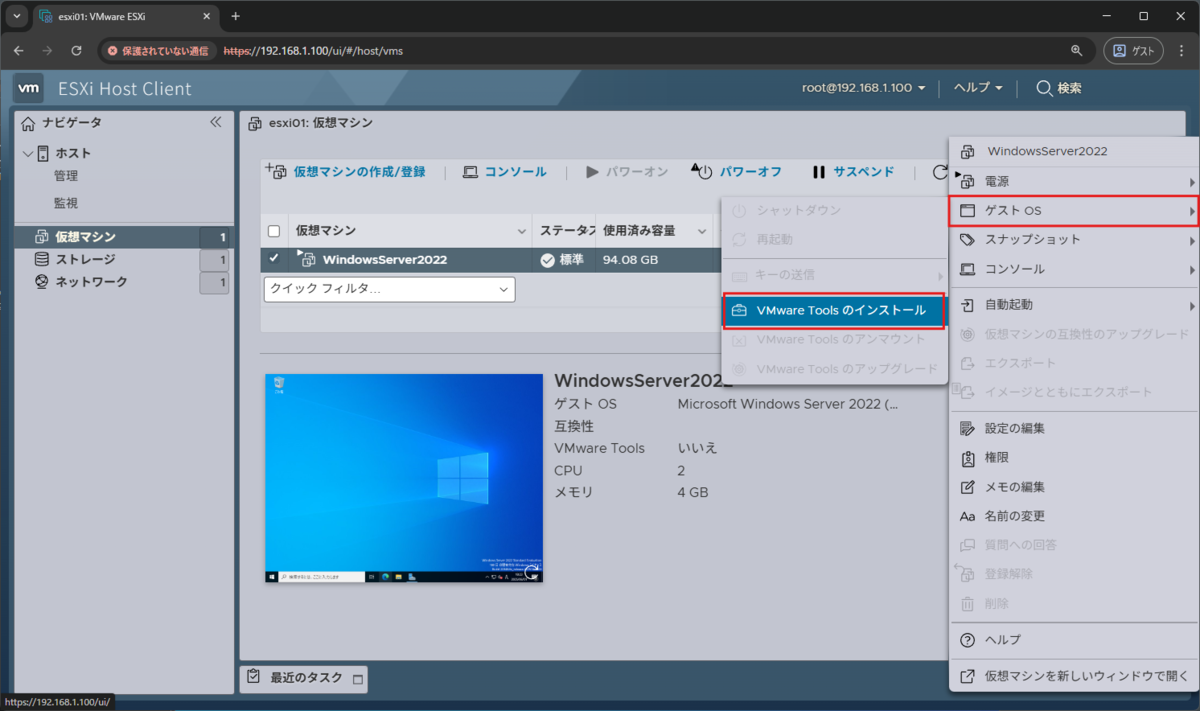This screenshot has width=1200, height=711.
Task: Open the Autostart submenu
Action: point(1074,305)
